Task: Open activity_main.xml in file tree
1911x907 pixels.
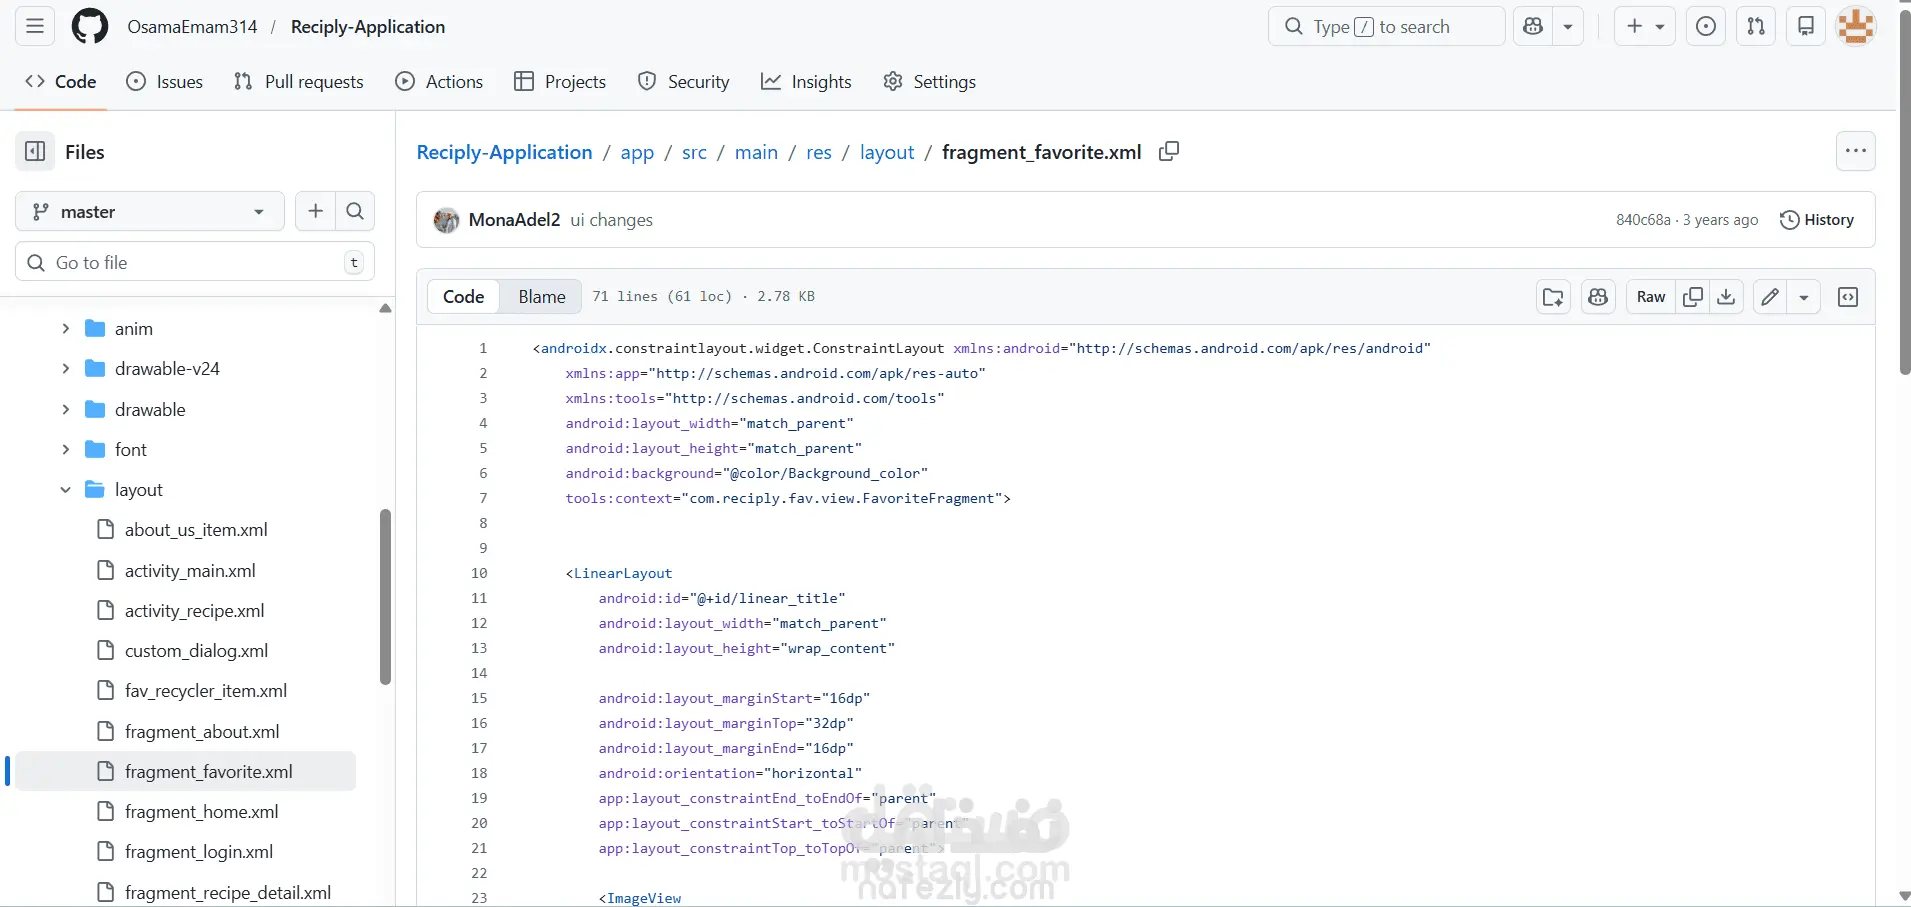Action: [x=190, y=570]
